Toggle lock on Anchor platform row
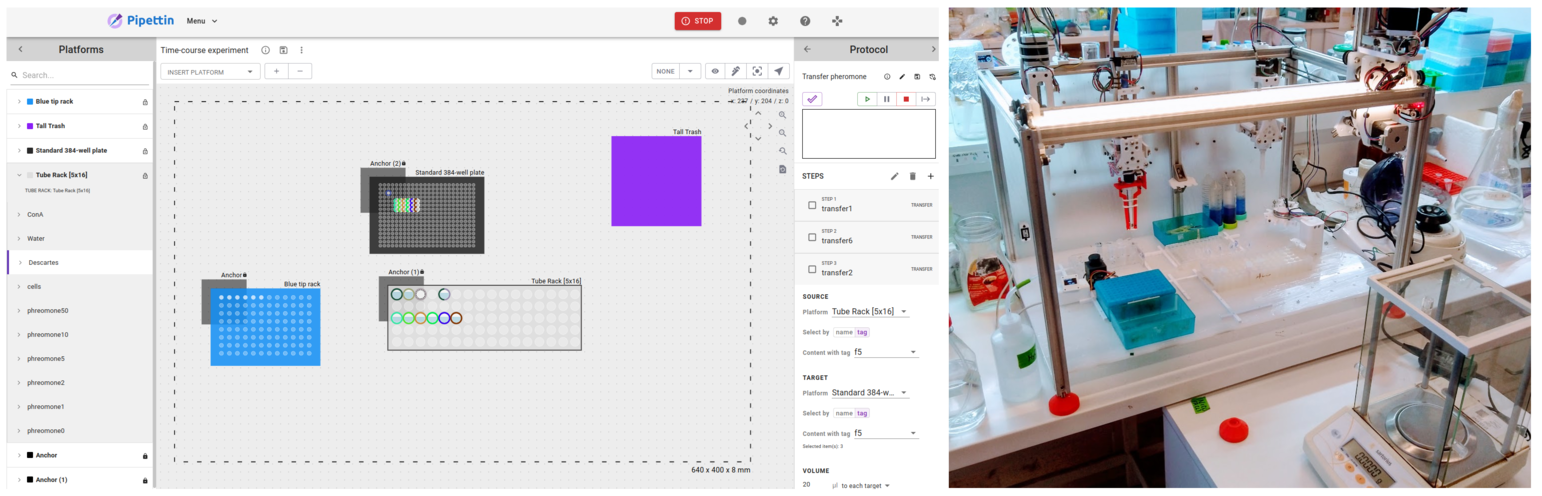 coord(145,456)
